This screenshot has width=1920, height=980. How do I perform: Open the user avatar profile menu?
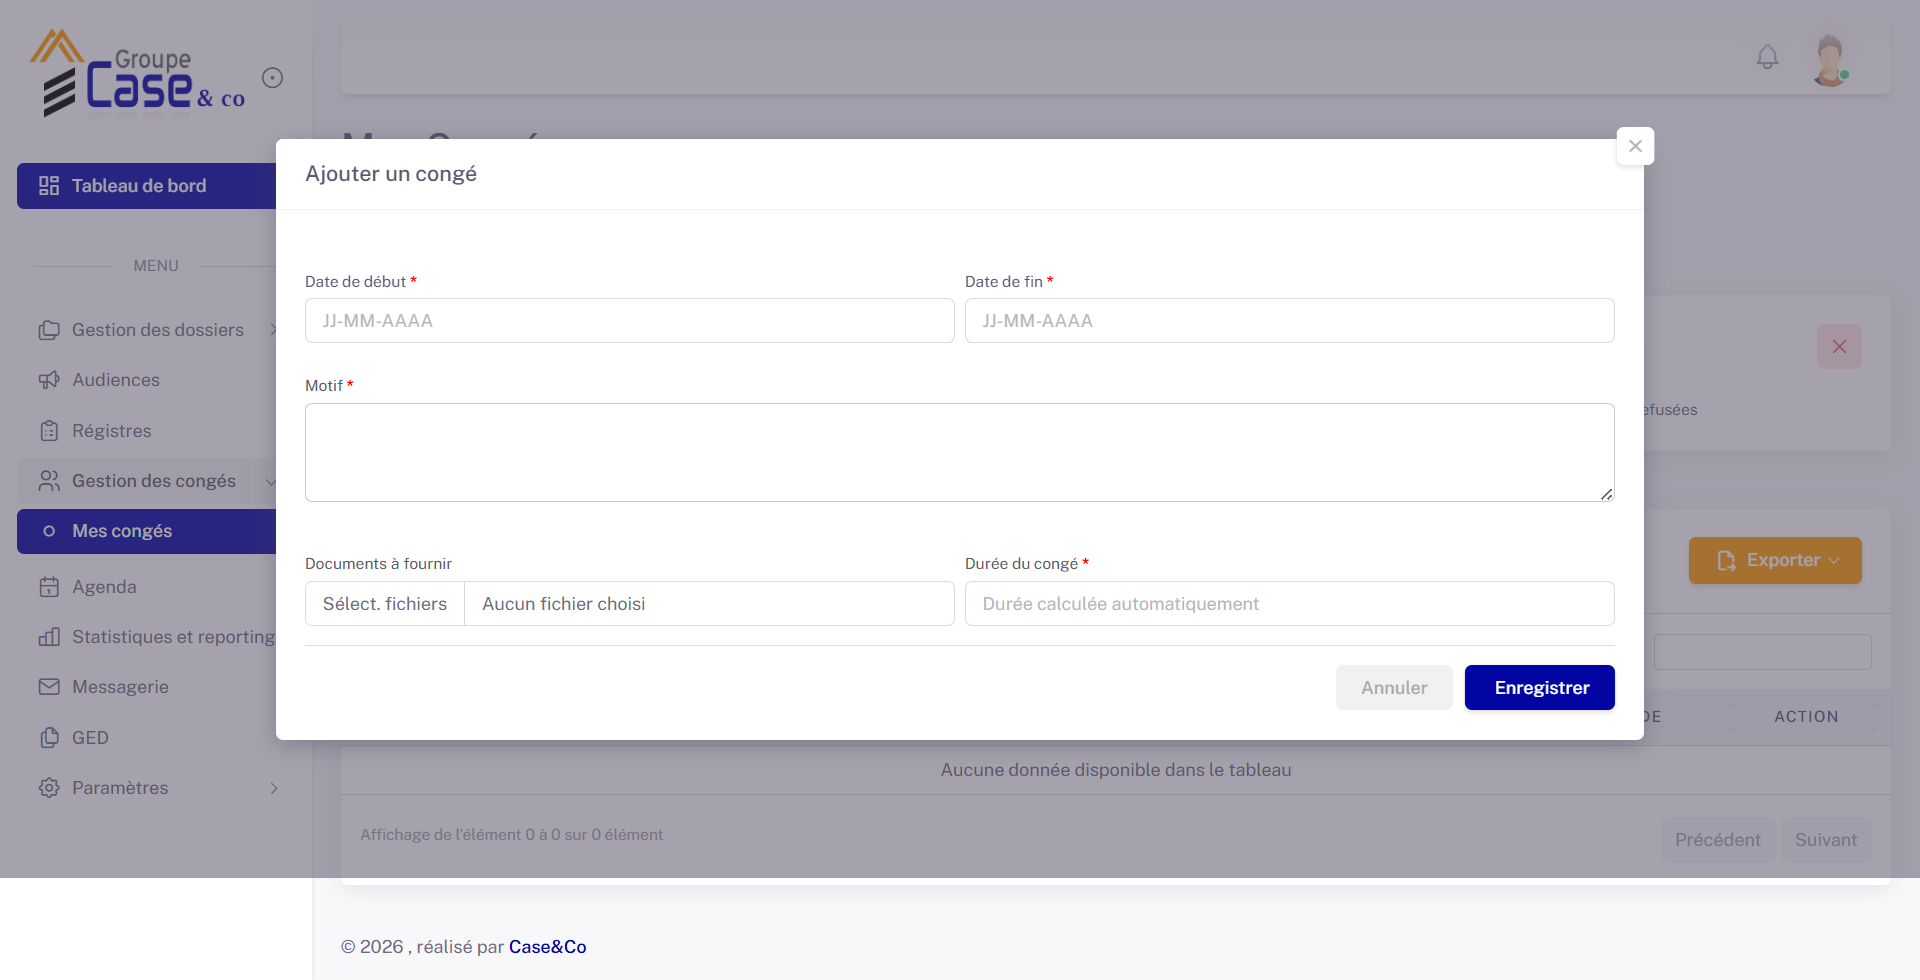(x=1830, y=60)
